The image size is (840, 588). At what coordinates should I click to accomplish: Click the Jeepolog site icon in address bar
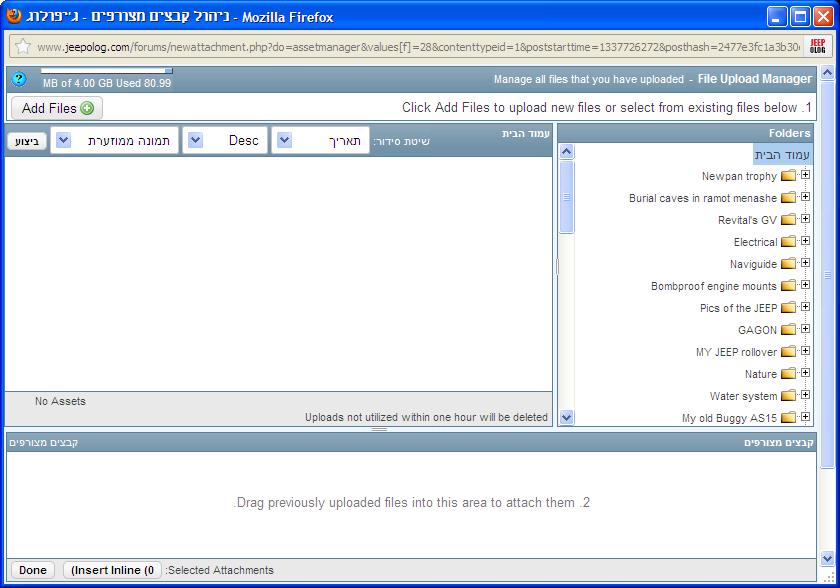(x=817, y=47)
